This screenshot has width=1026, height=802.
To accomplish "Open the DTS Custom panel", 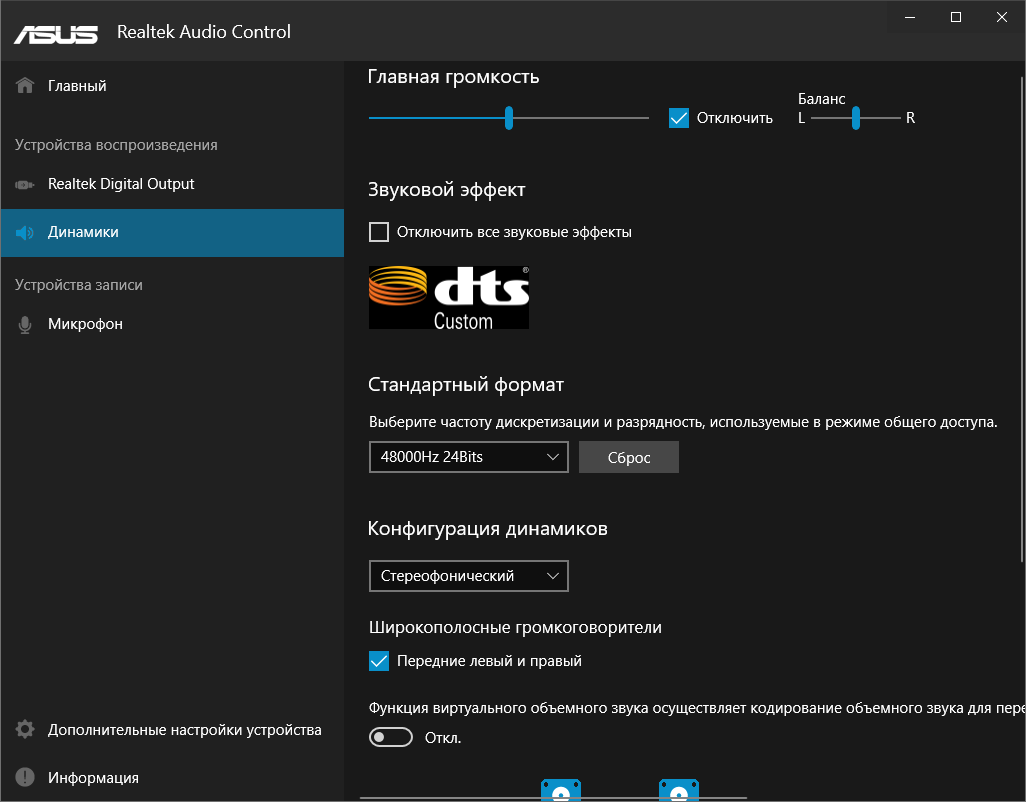I will [x=448, y=297].
